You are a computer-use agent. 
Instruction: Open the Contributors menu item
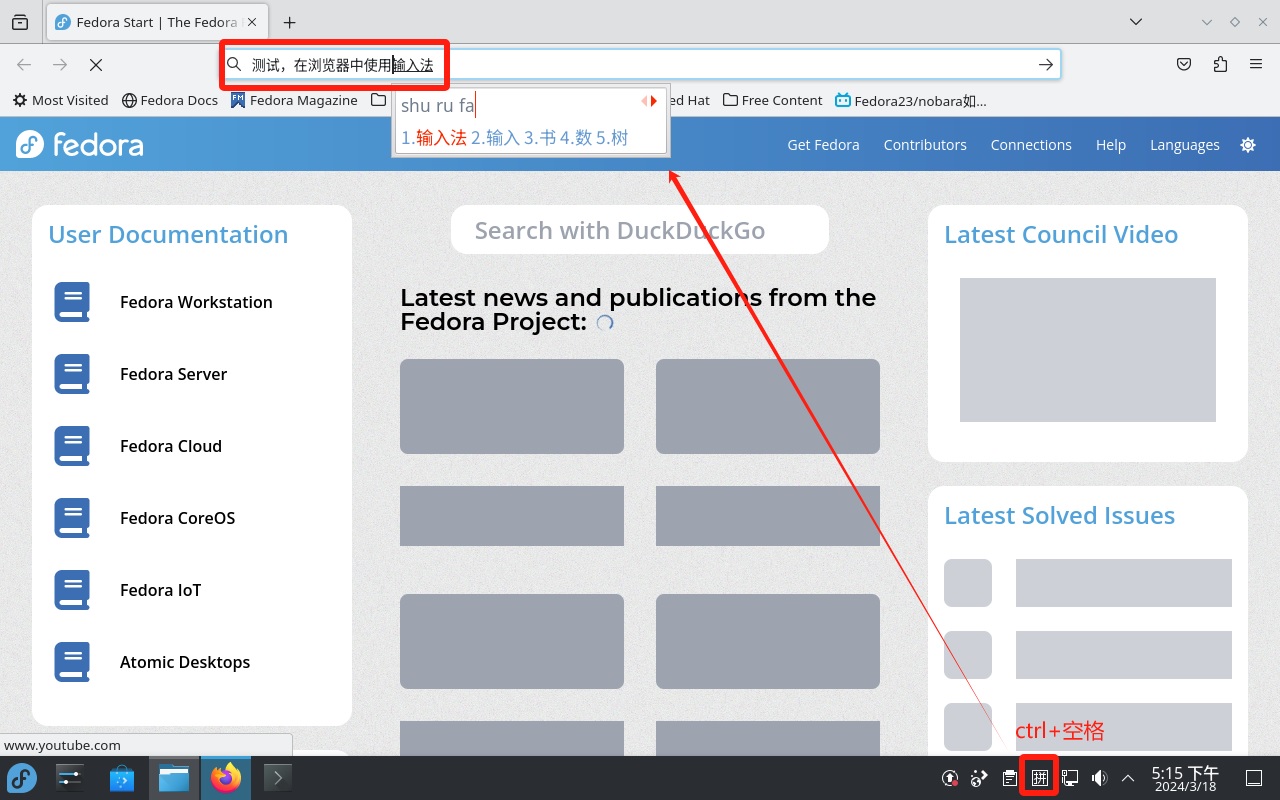coord(924,145)
